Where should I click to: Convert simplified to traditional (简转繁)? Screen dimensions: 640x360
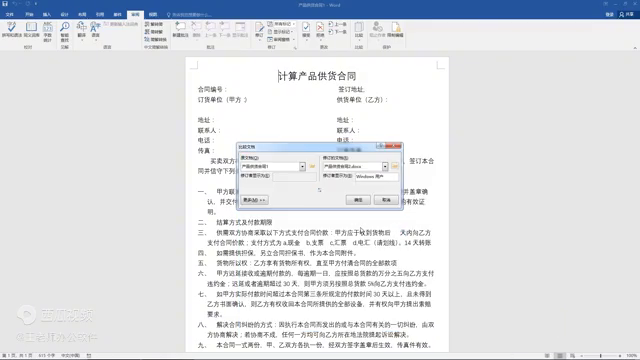coord(154,32)
